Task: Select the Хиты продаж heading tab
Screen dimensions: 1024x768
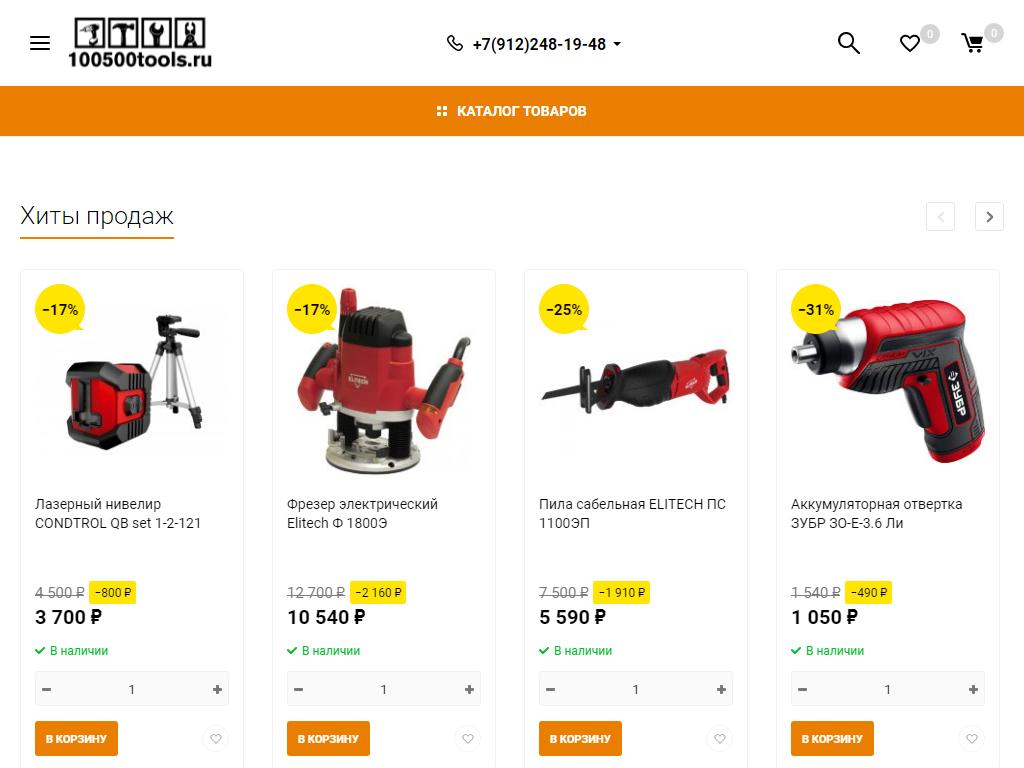Action: pyautogui.click(x=97, y=216)
